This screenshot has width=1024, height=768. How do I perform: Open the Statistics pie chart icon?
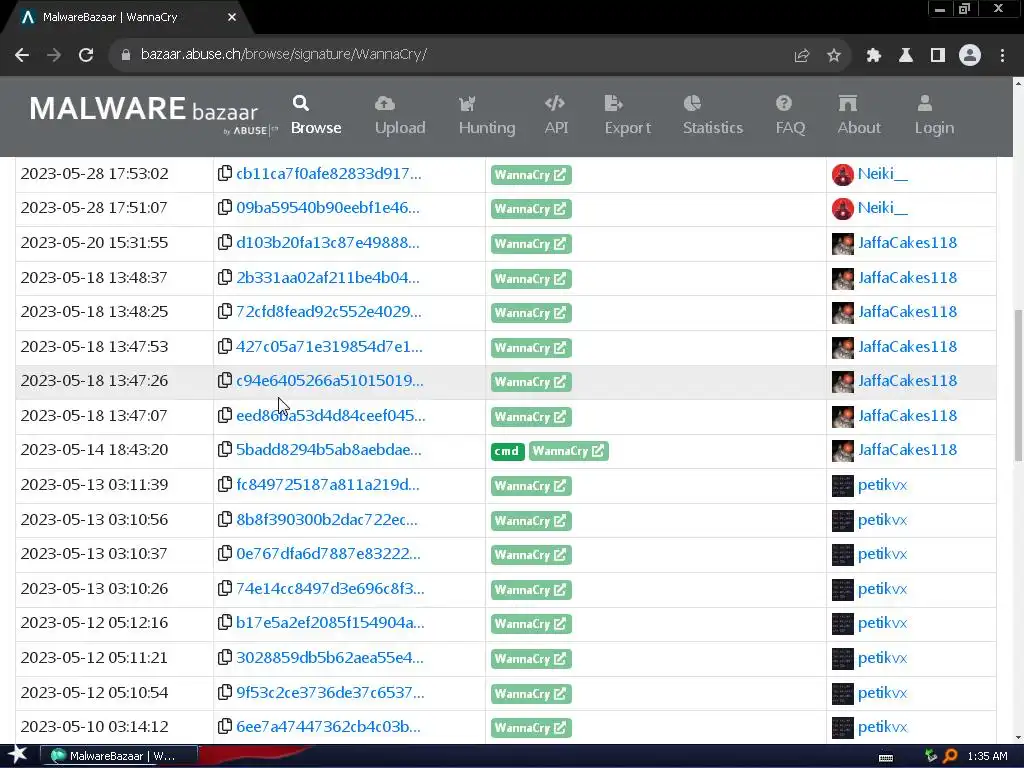(x=692, y=103)
